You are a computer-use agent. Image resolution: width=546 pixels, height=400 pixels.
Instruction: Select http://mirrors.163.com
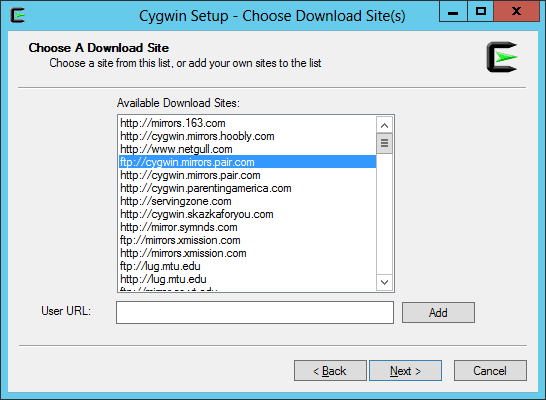coord(247,123)
